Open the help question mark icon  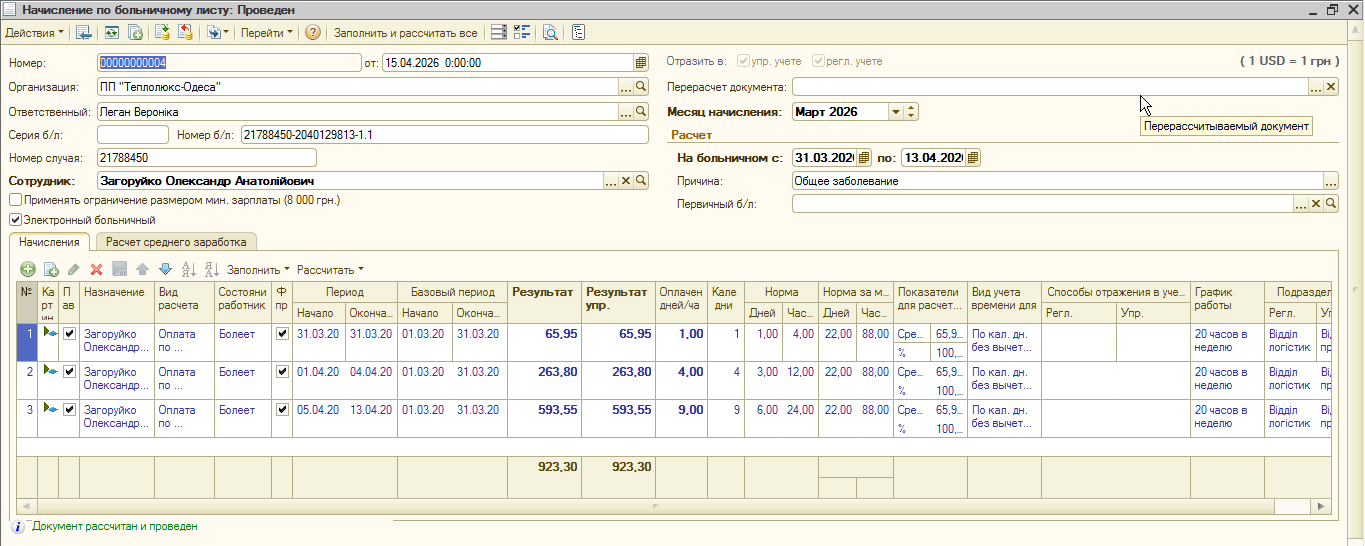(313, 33)
